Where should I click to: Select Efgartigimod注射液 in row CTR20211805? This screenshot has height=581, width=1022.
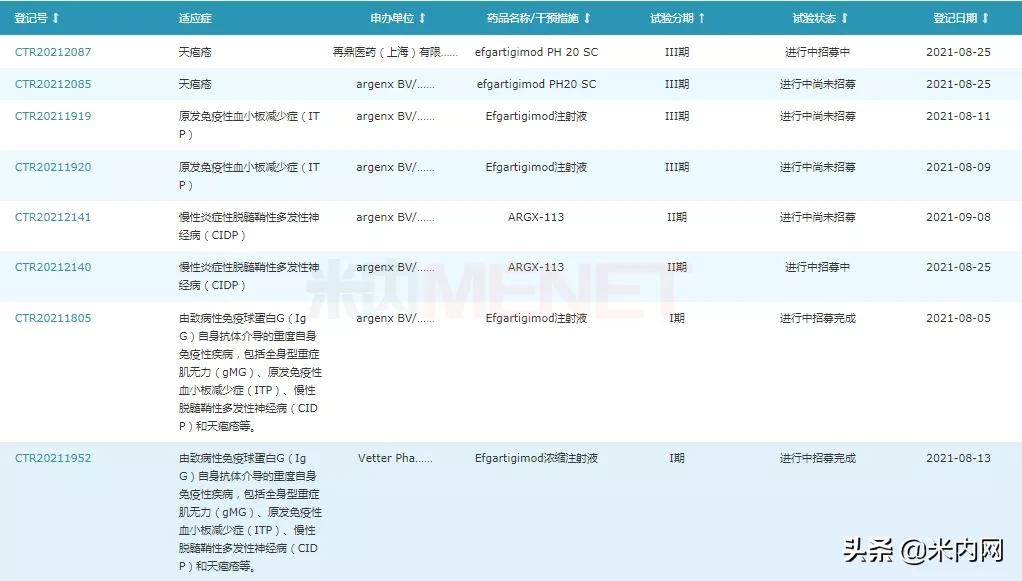click(x=536, y=318)
